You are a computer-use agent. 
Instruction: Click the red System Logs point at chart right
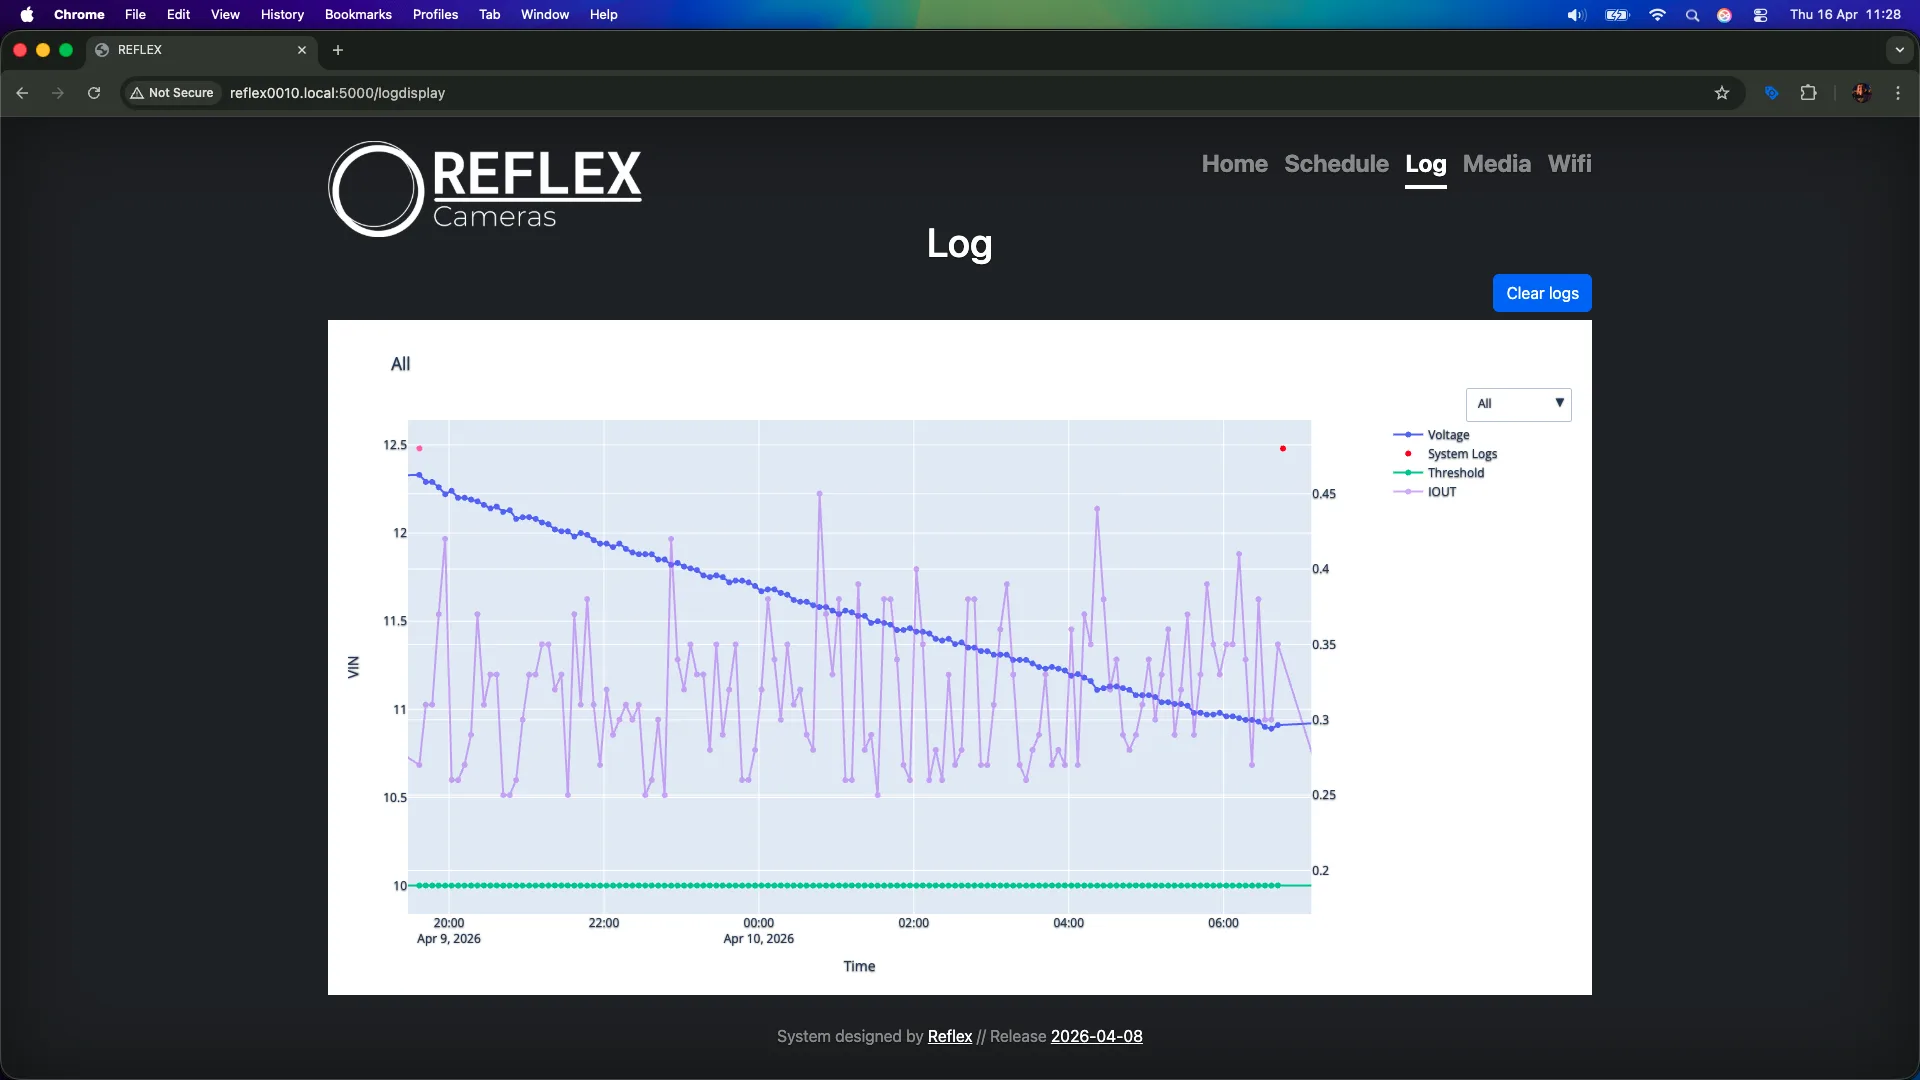click(x=1282, y=449)
